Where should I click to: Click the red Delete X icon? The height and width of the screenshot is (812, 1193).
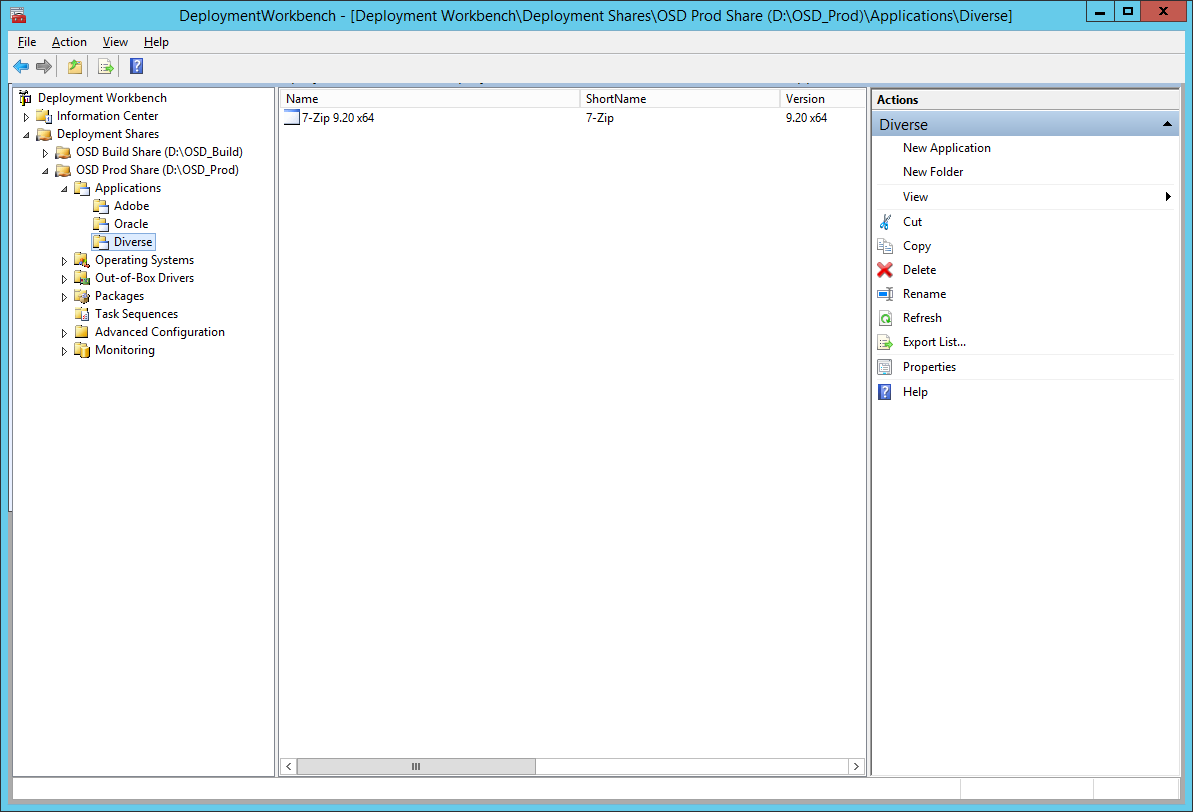point(885,270)
